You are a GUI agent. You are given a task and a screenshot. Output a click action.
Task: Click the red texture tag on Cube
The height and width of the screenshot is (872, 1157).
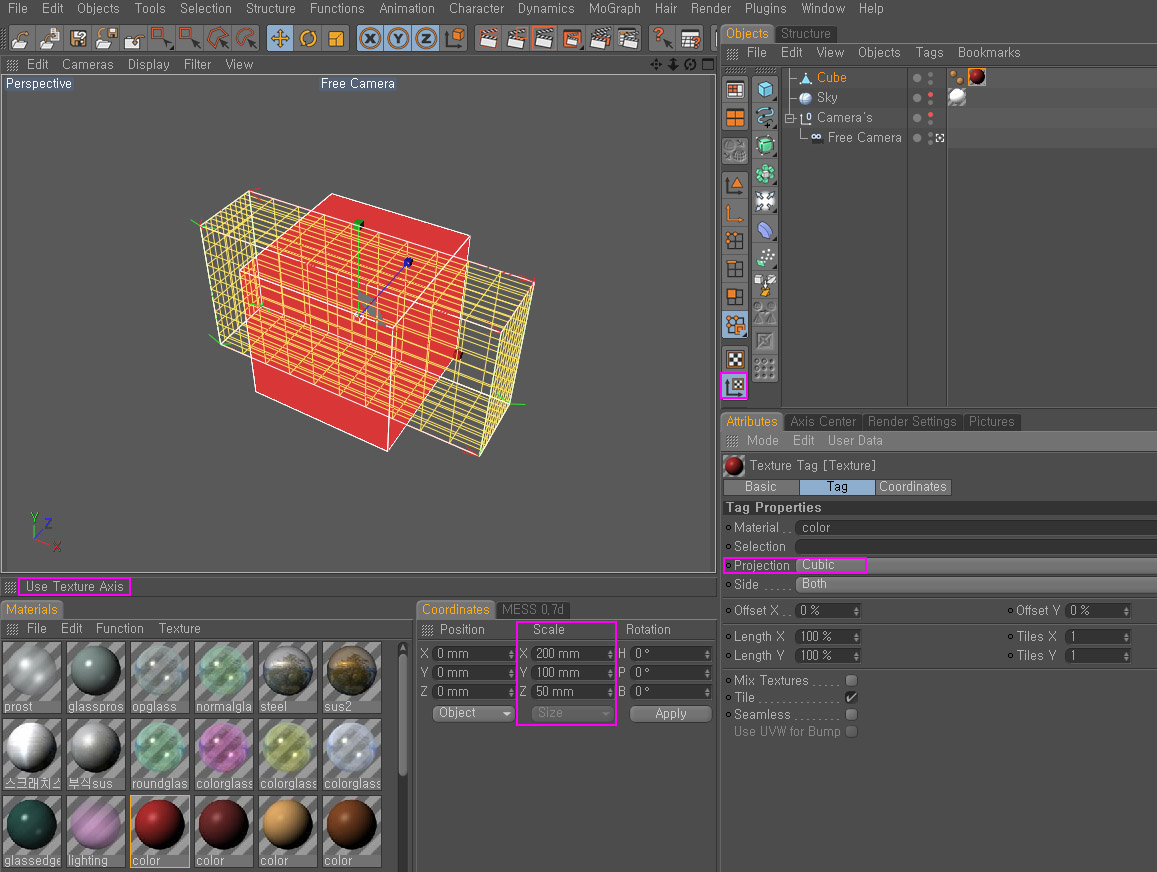(x=977, y=77)
